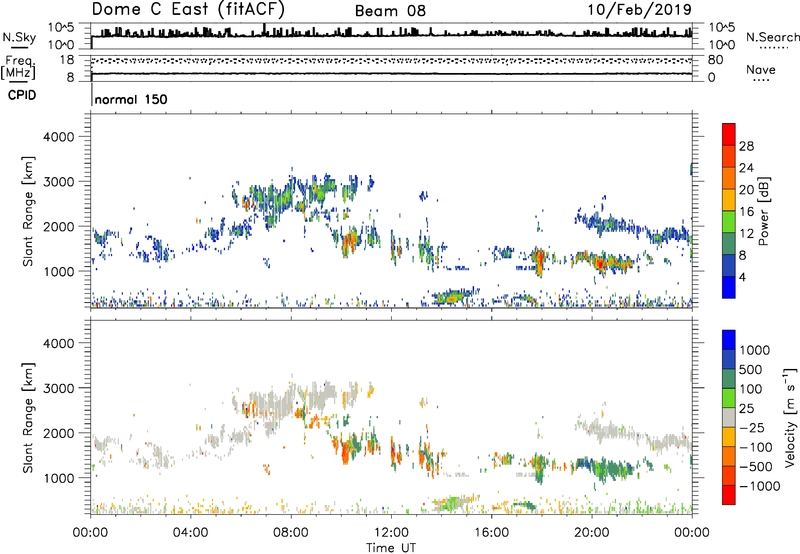The image size is (800, 554).
Task: Click the "12" power colorbar label
Action: coord(746,234)
